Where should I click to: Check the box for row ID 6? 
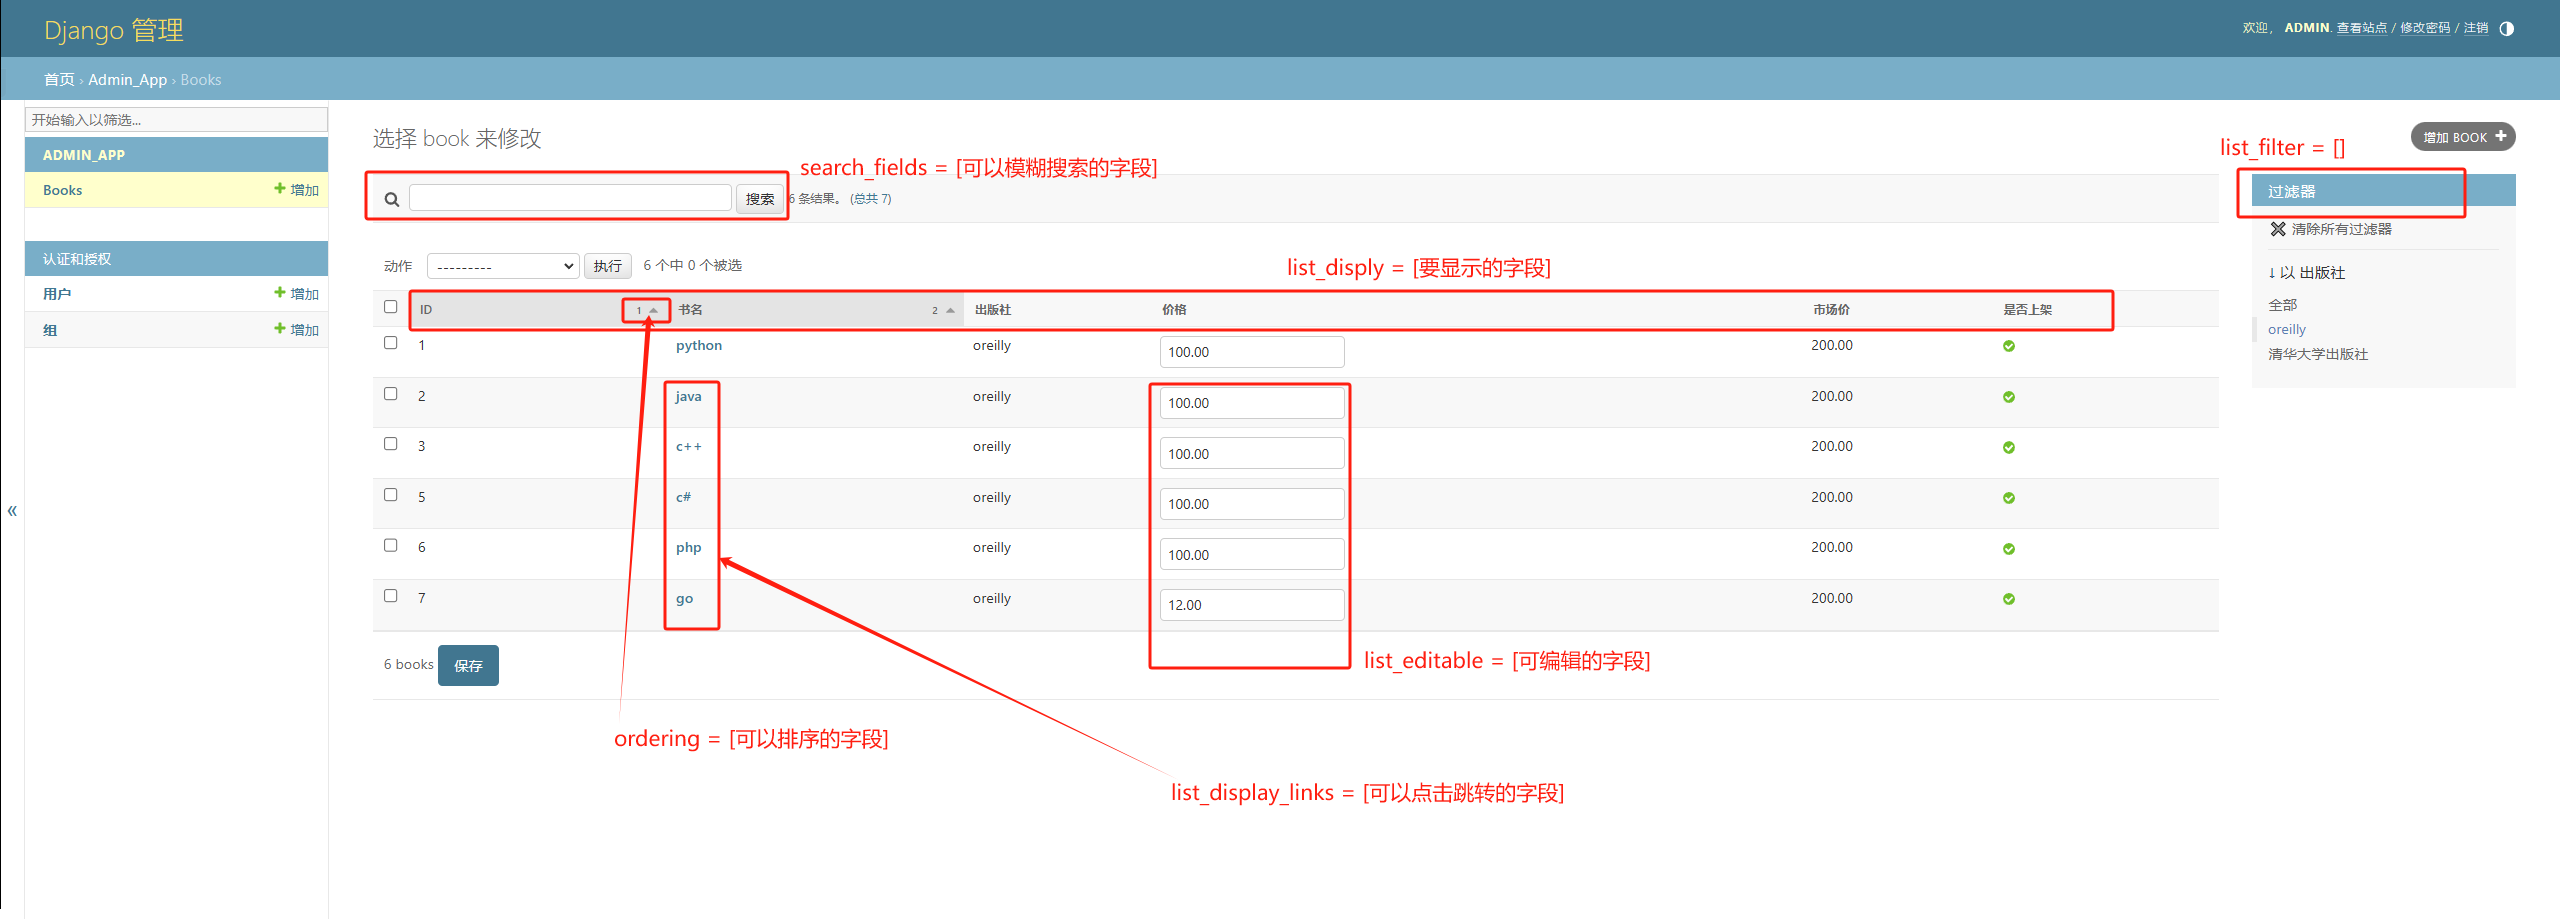tap(391, 545)
